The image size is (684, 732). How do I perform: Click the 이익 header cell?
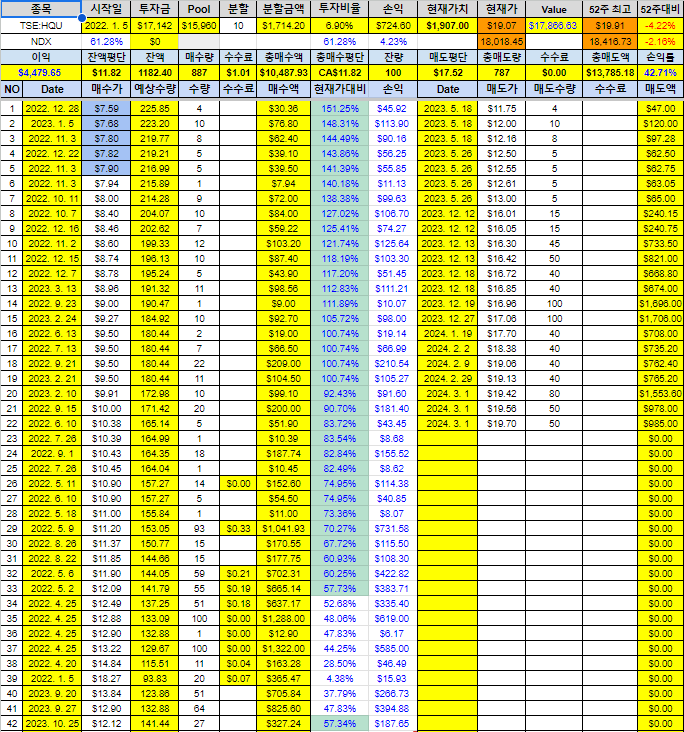41,57
